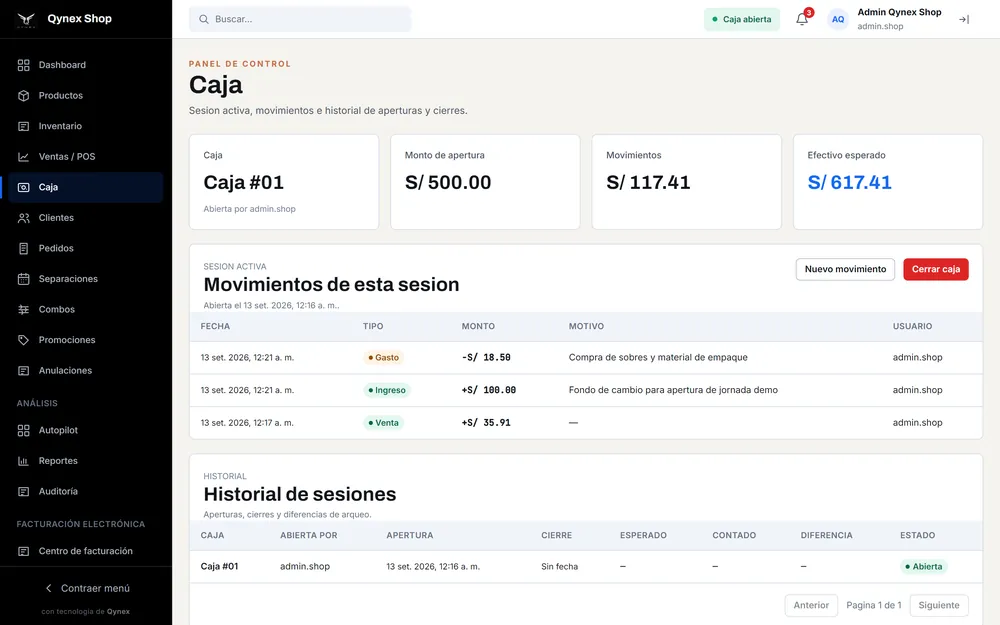Click the Qynex Shop logo icon
The width and height of the screenshot is (1000, 625).
tap(26, 19)
